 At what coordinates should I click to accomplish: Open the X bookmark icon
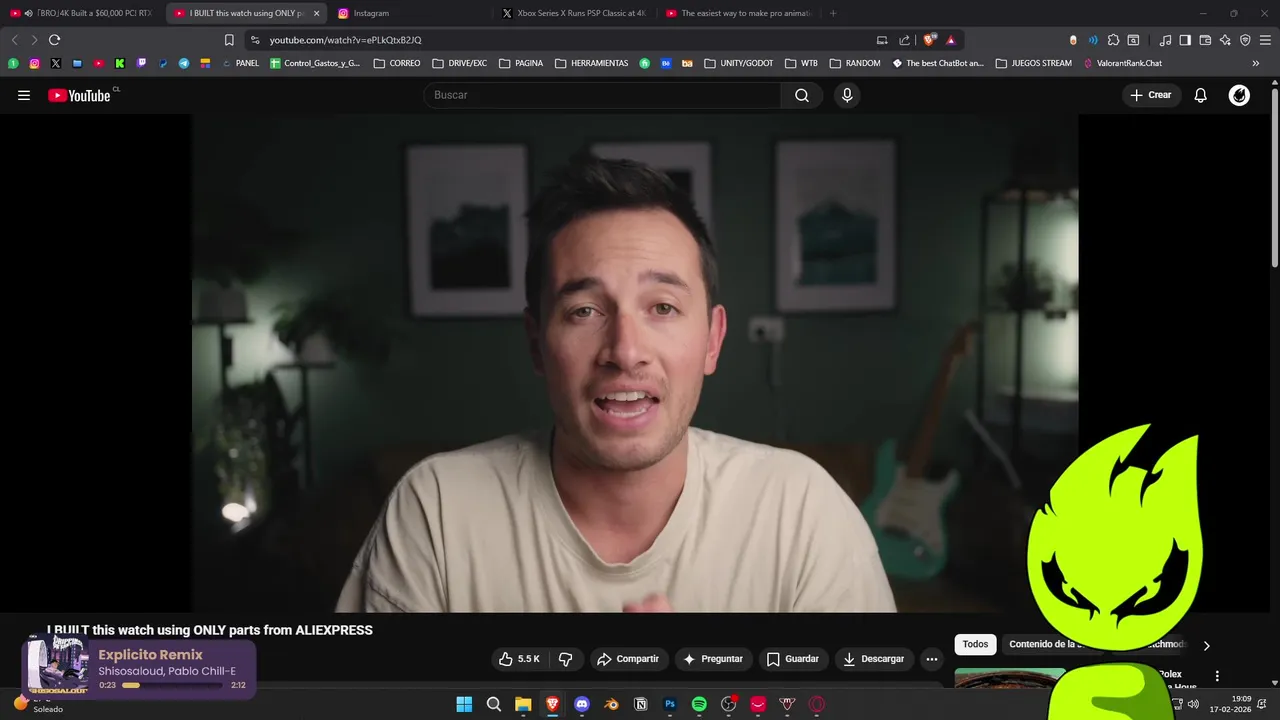point(56,63)
